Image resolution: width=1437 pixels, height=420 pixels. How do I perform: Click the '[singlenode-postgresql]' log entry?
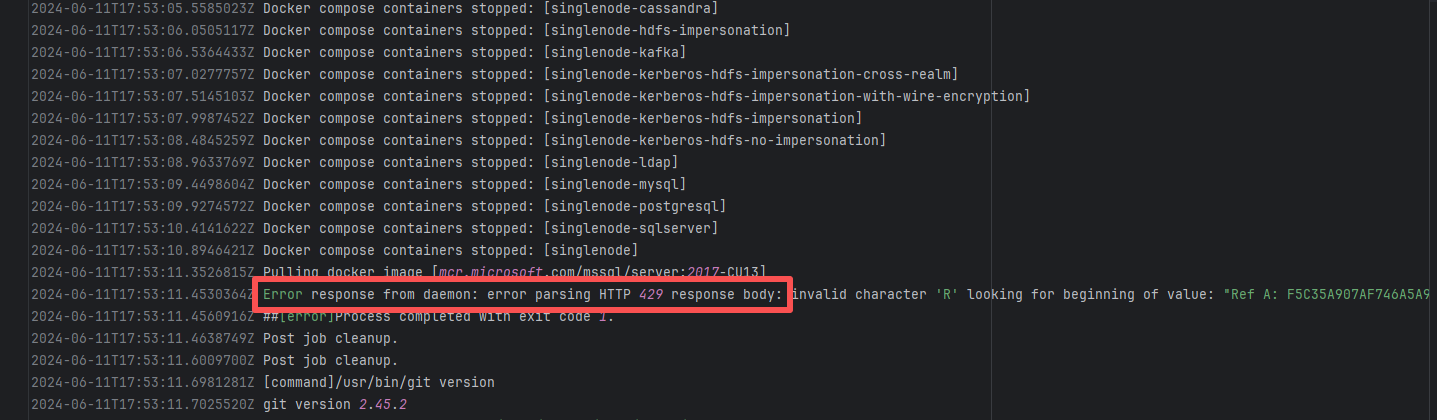point(635,206)
